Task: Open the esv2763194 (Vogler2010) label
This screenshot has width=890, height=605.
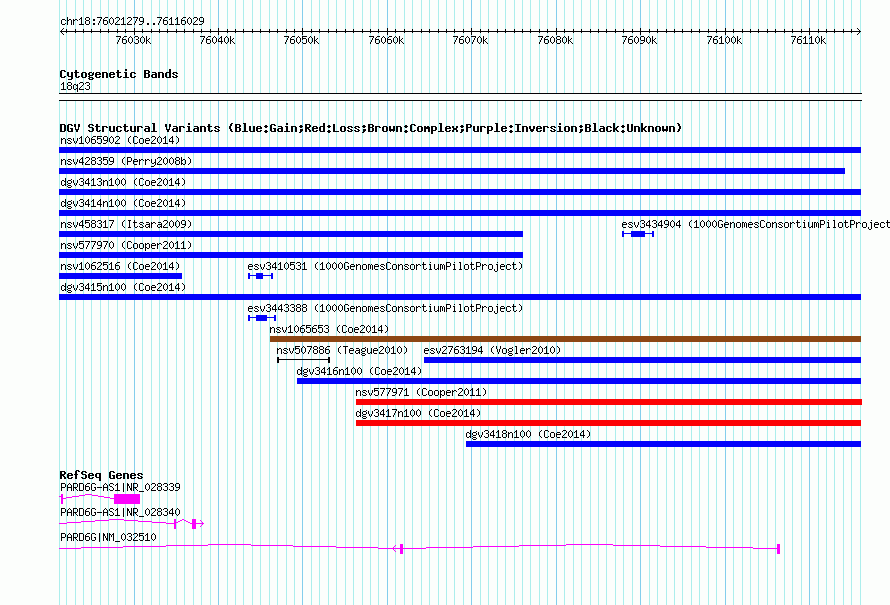Action: point(492,350)
